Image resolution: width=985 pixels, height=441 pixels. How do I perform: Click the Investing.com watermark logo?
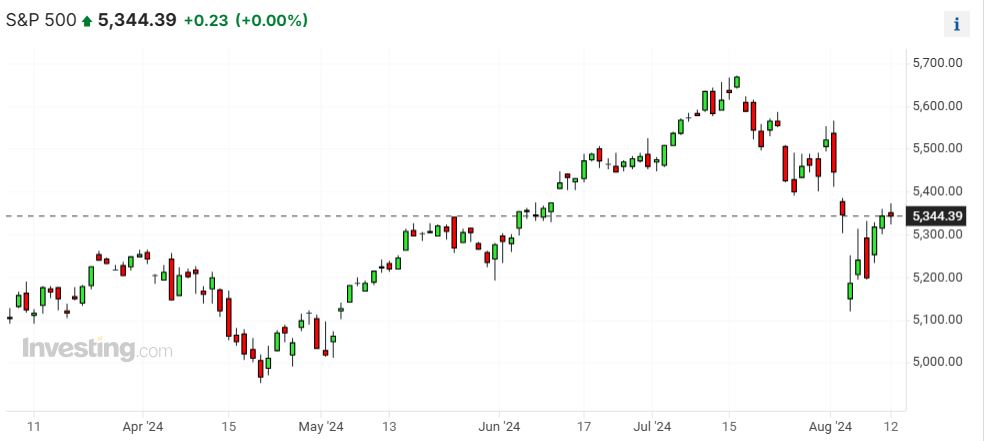[x=97, y=350]
